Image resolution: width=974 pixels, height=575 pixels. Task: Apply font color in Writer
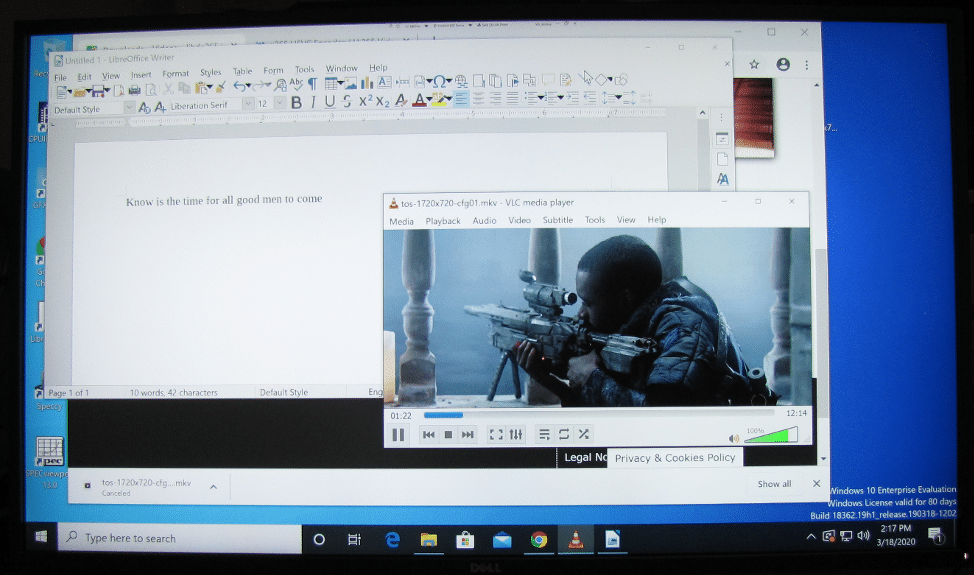(419, 99)
